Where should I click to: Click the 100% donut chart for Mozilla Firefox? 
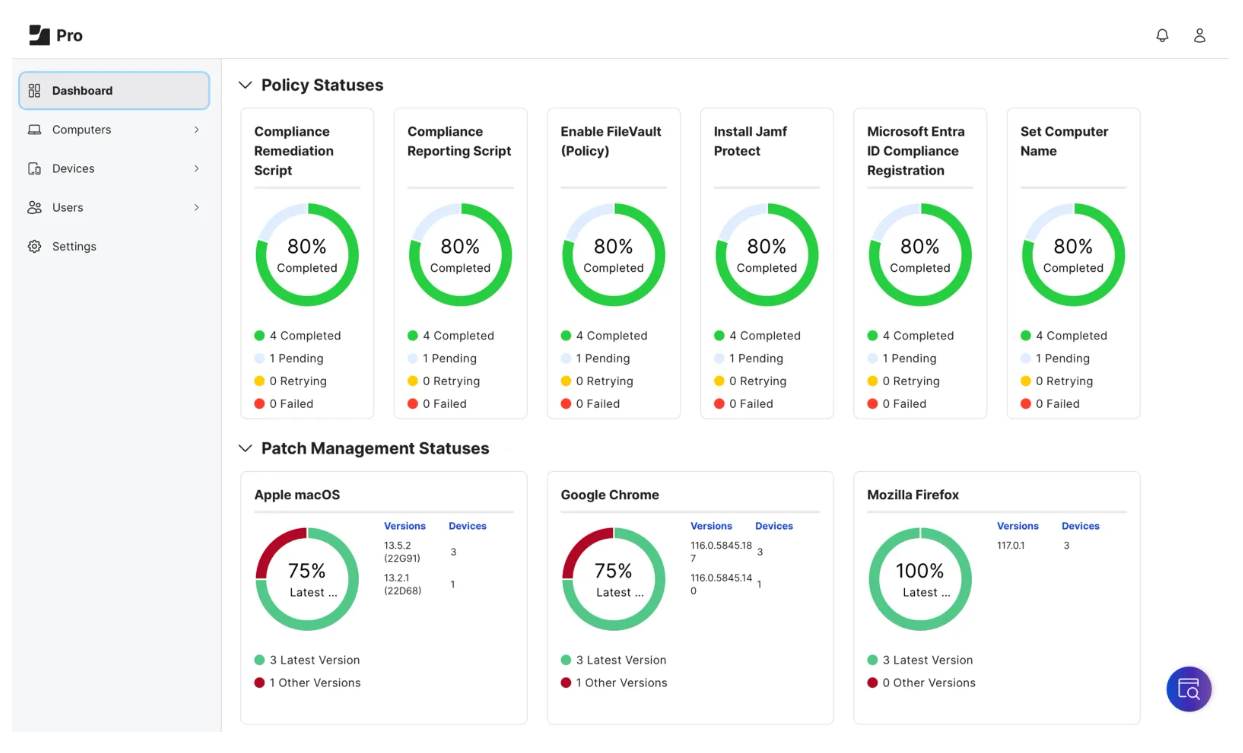tap(920, 579)
